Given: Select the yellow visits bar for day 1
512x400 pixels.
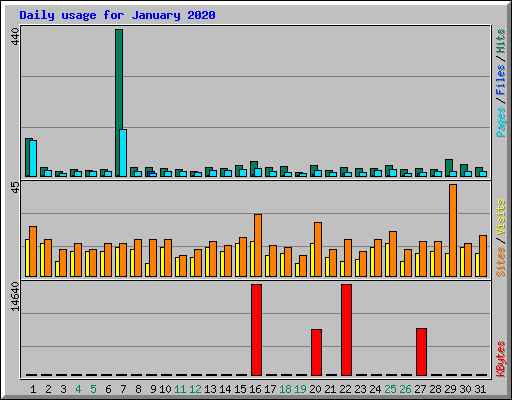Looking at the screenshot, I should pos(27,258).
